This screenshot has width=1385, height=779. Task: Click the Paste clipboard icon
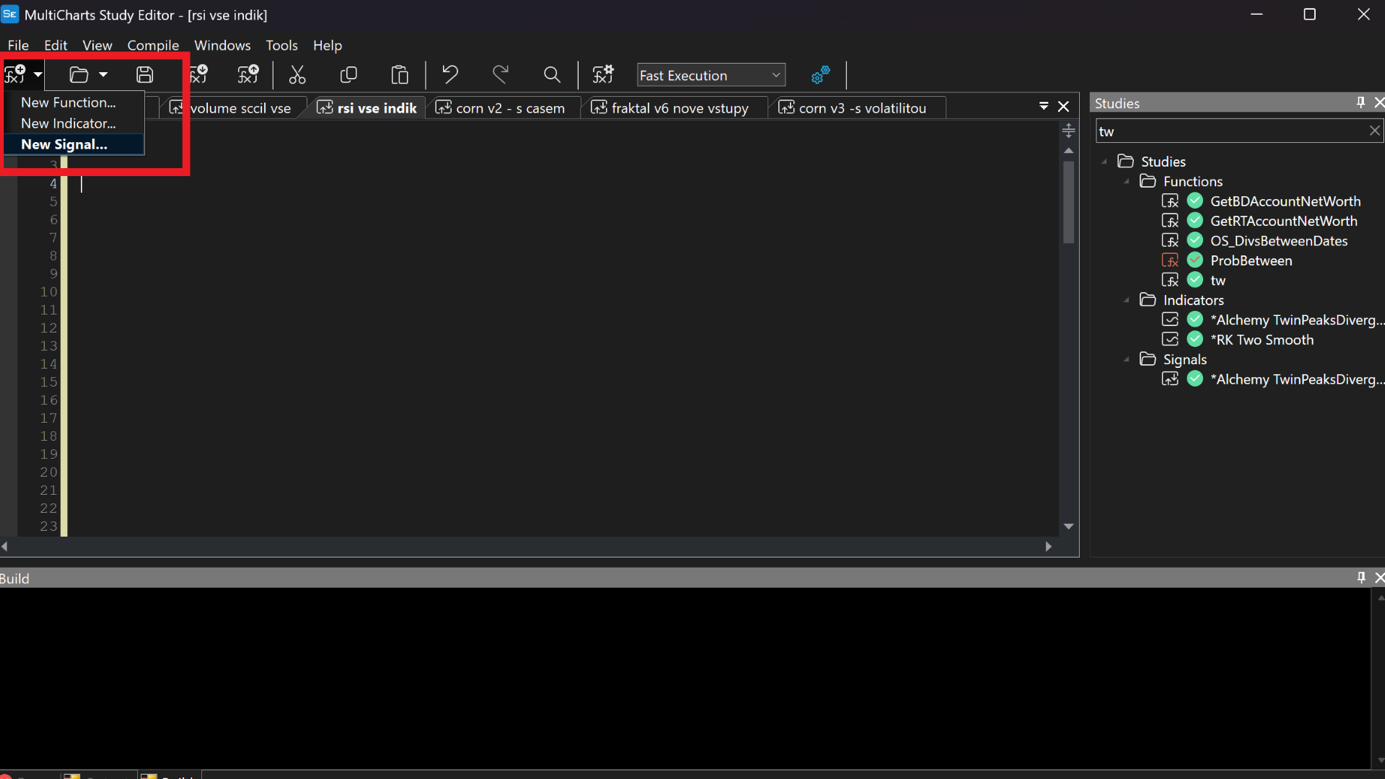(400, 75)
